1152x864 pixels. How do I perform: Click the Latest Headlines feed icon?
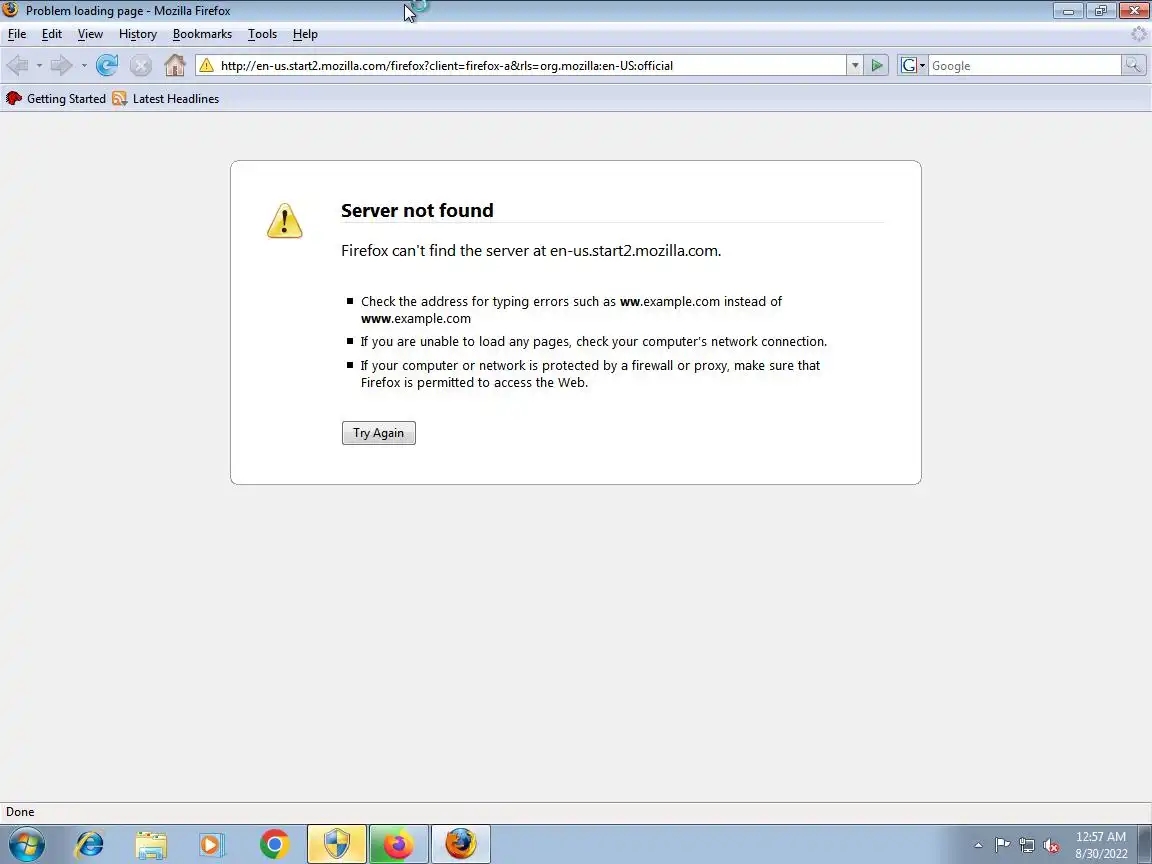(x=120, y=98)
